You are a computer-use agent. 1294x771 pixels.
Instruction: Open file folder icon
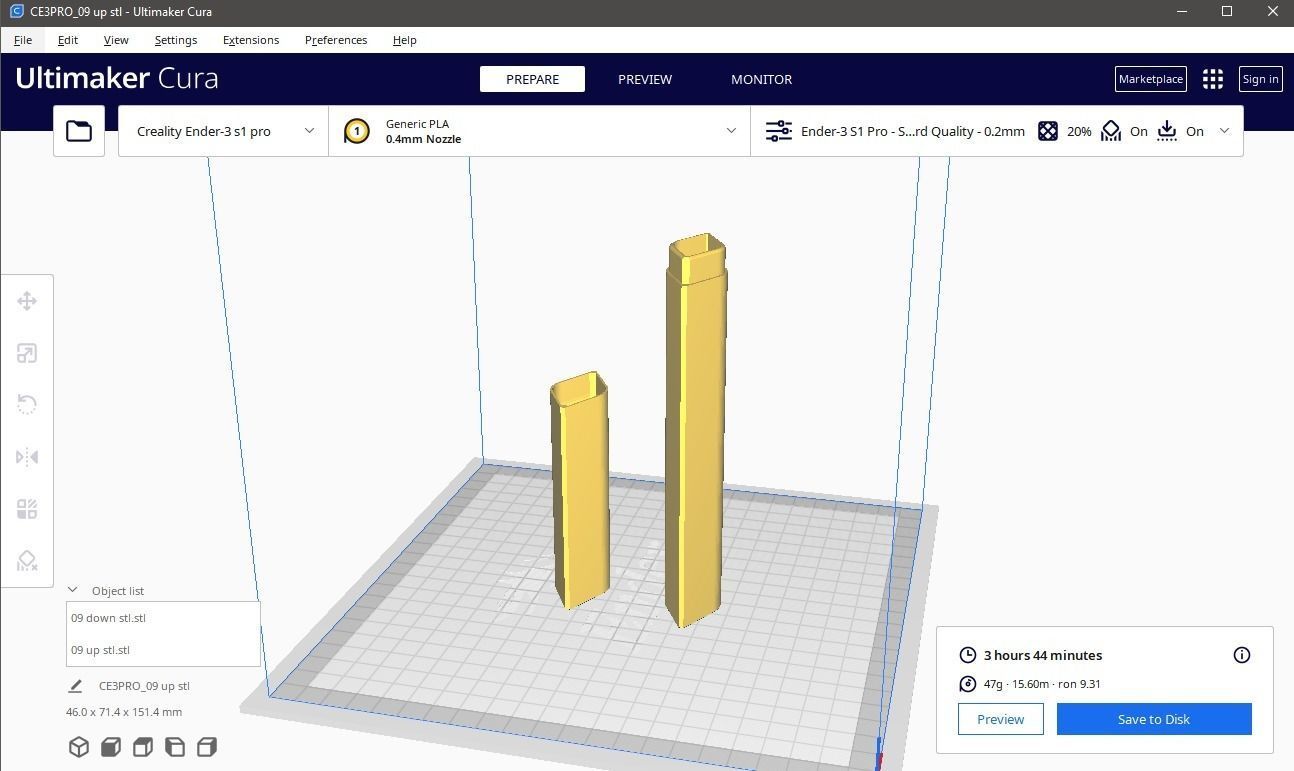tap(79, 131)
